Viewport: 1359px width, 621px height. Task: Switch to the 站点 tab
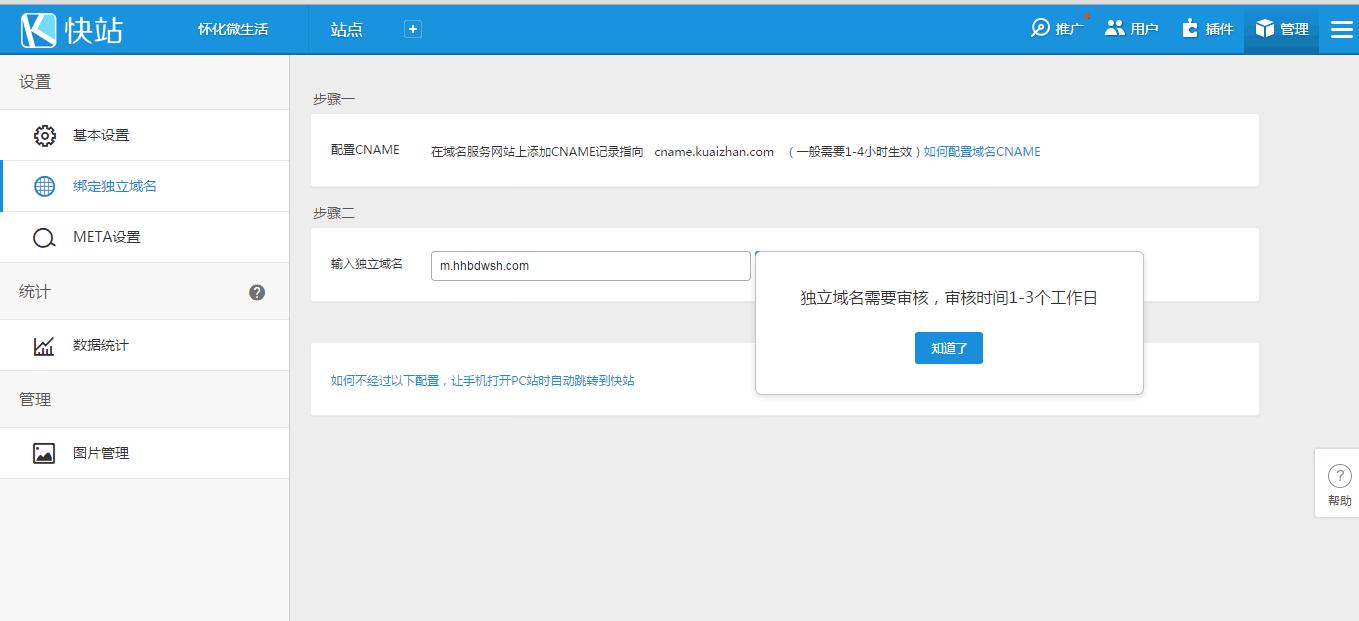(346, 29)
